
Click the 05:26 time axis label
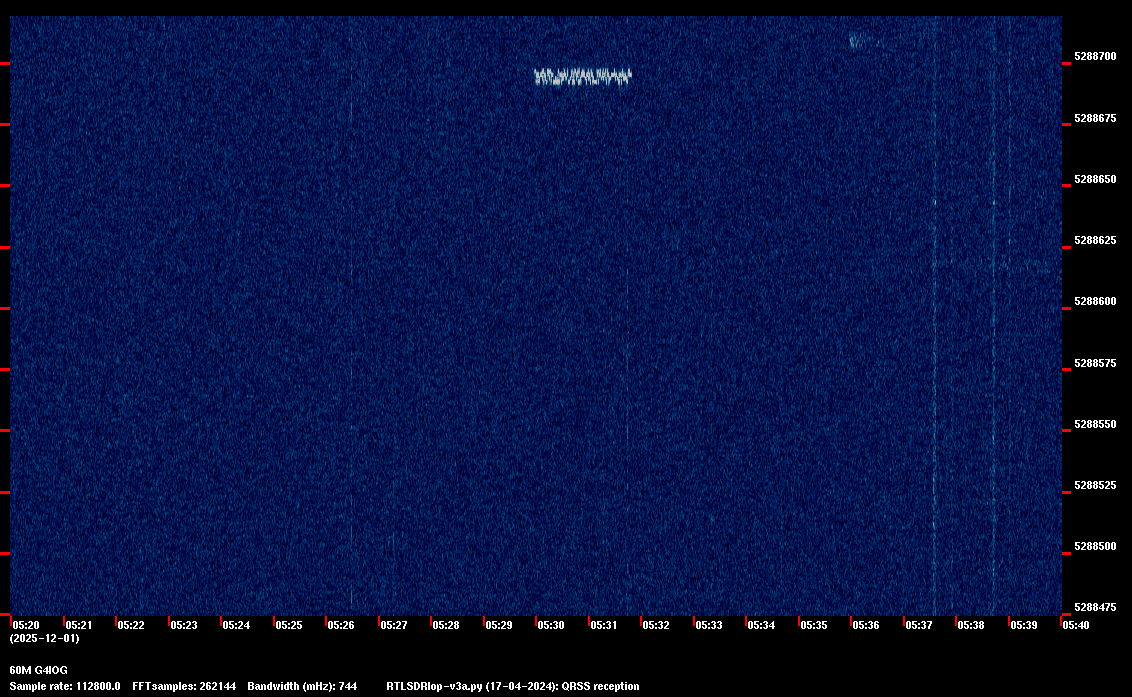coord(341,625)
